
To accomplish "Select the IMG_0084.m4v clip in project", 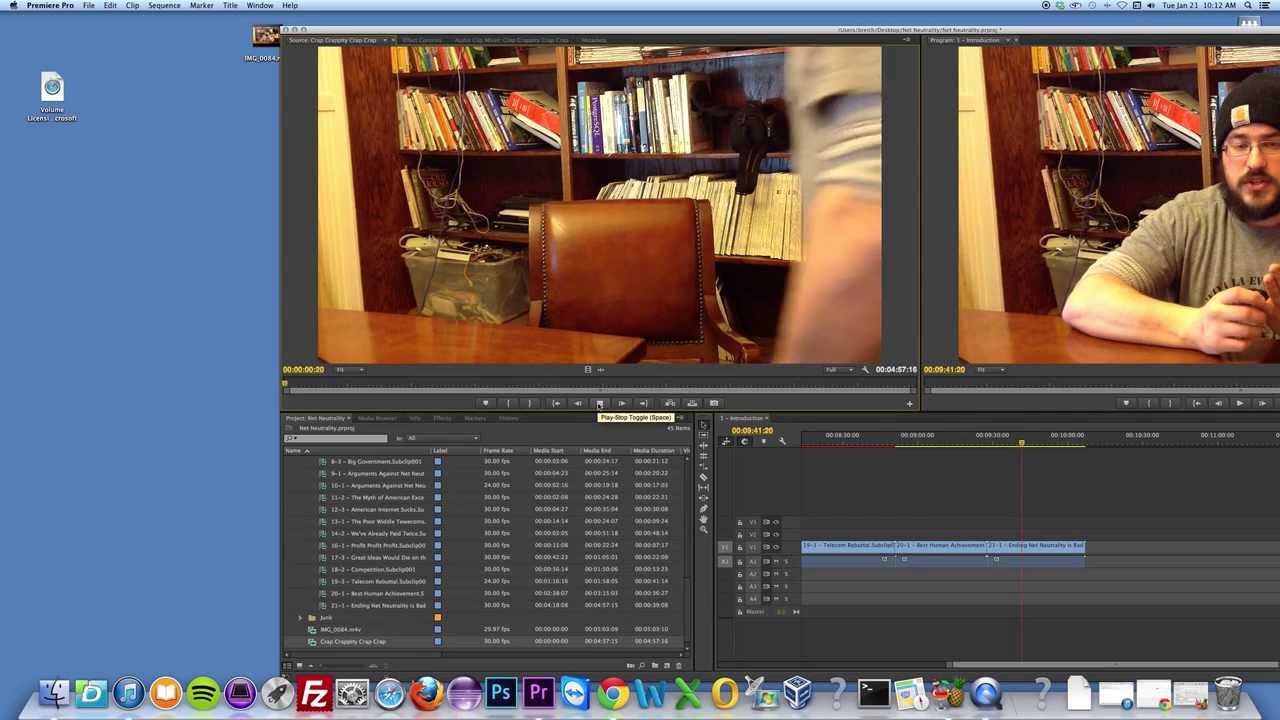I will pos(340,630).
